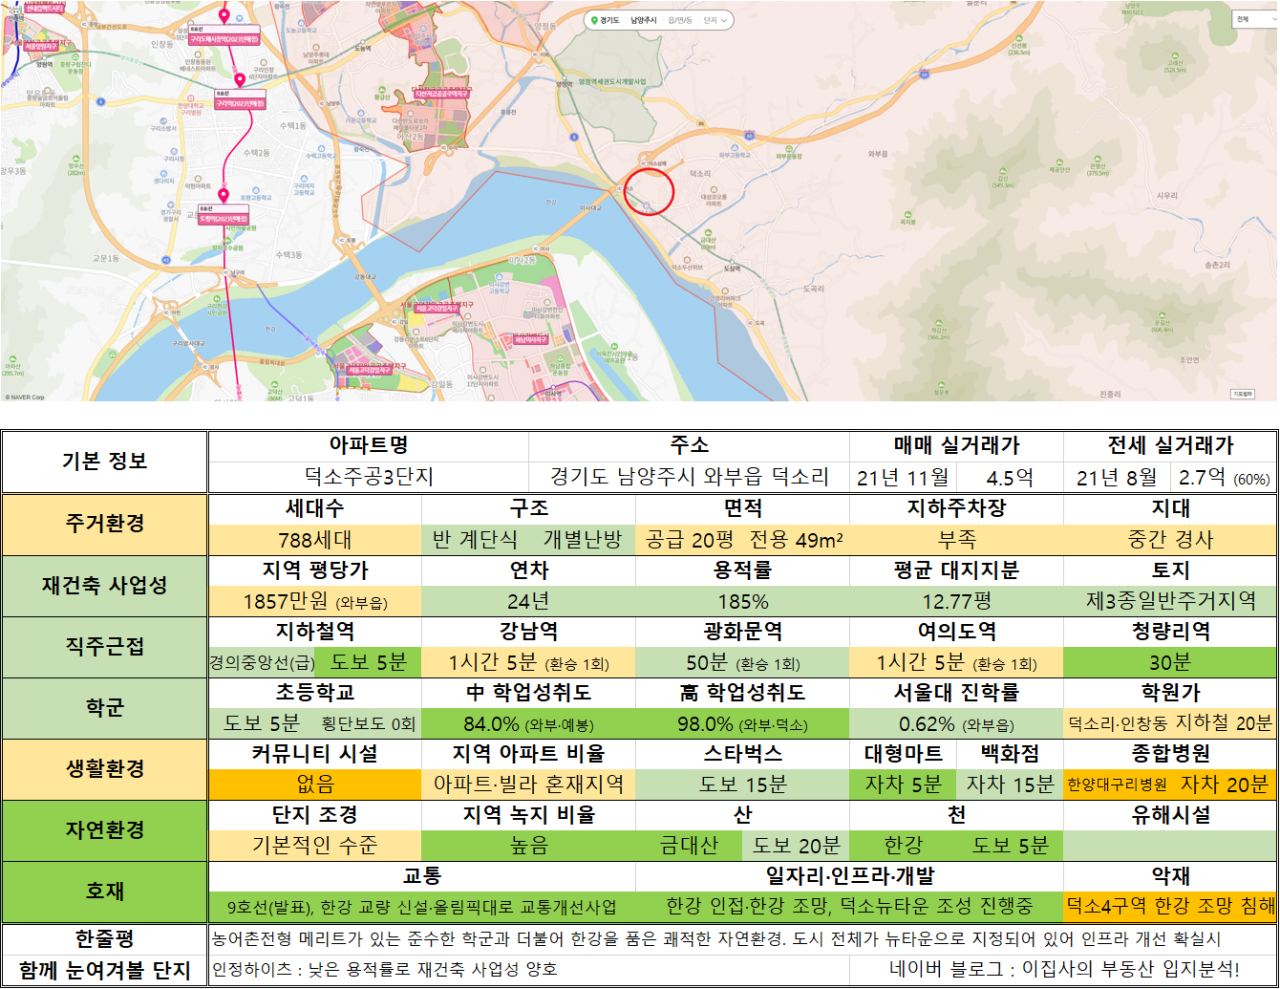Select 경기도 in the location breadcrumb
Screen dimensions: 1280x989
coord(610,20)
